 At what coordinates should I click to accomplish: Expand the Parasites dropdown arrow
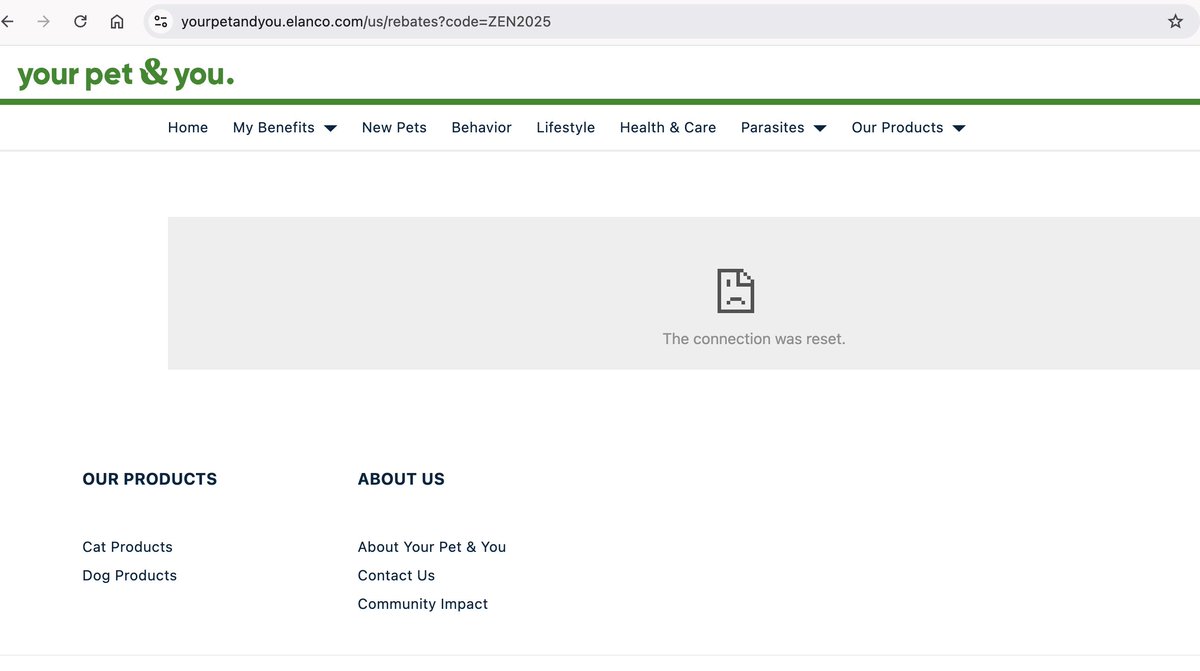820,128
